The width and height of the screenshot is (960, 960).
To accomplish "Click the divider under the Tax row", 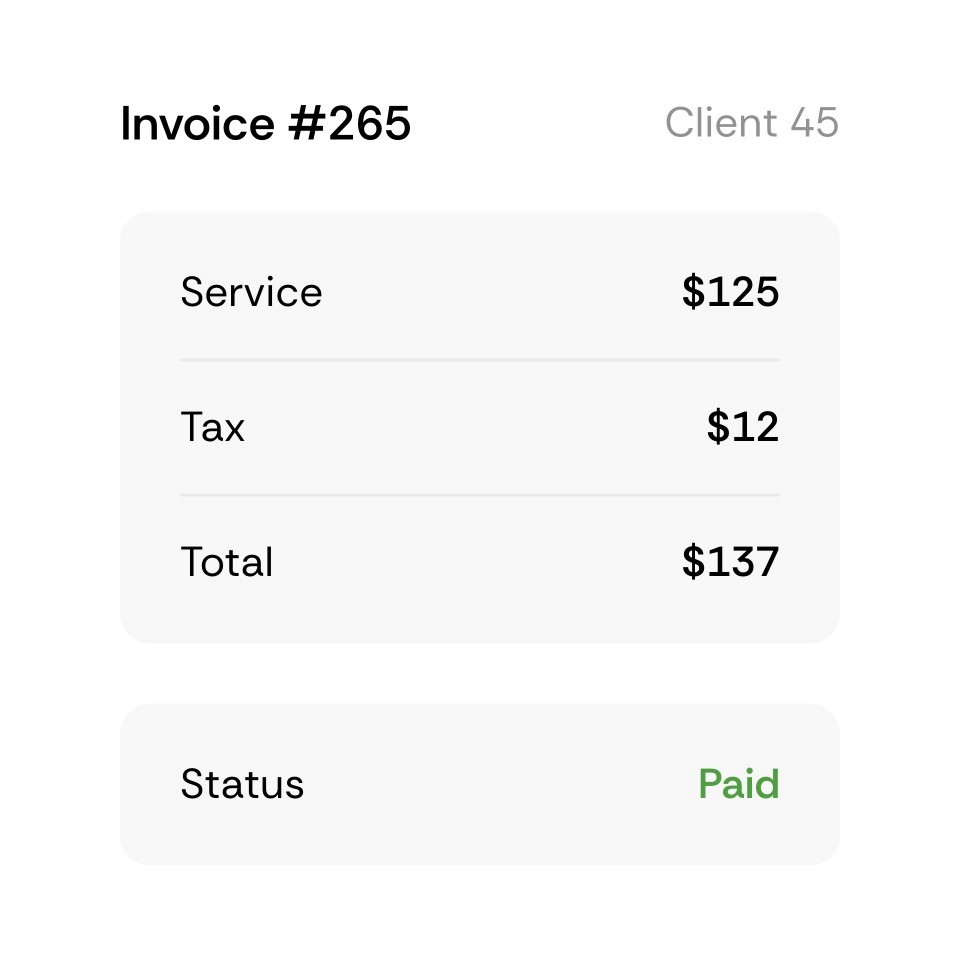I will click(480, 493).
